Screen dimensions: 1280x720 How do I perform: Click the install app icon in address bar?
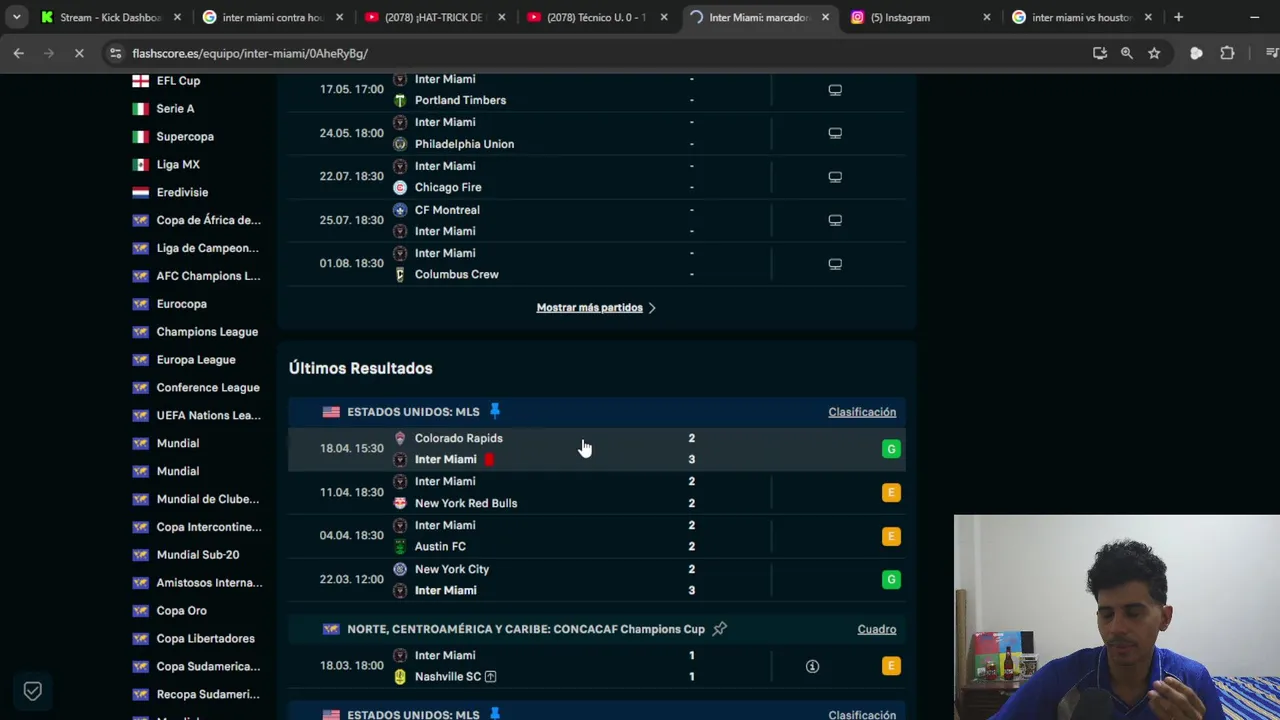1100,53
